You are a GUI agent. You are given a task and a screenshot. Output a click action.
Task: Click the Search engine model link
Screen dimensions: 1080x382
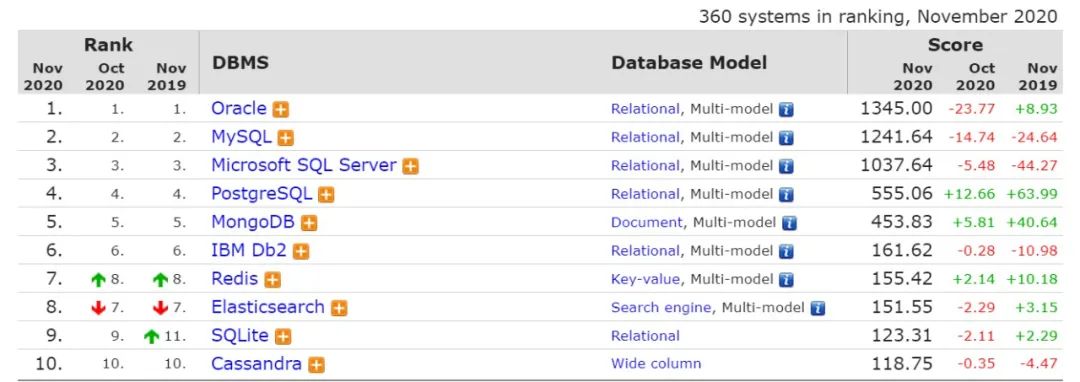pyautogui.click(x=661, y=308)
